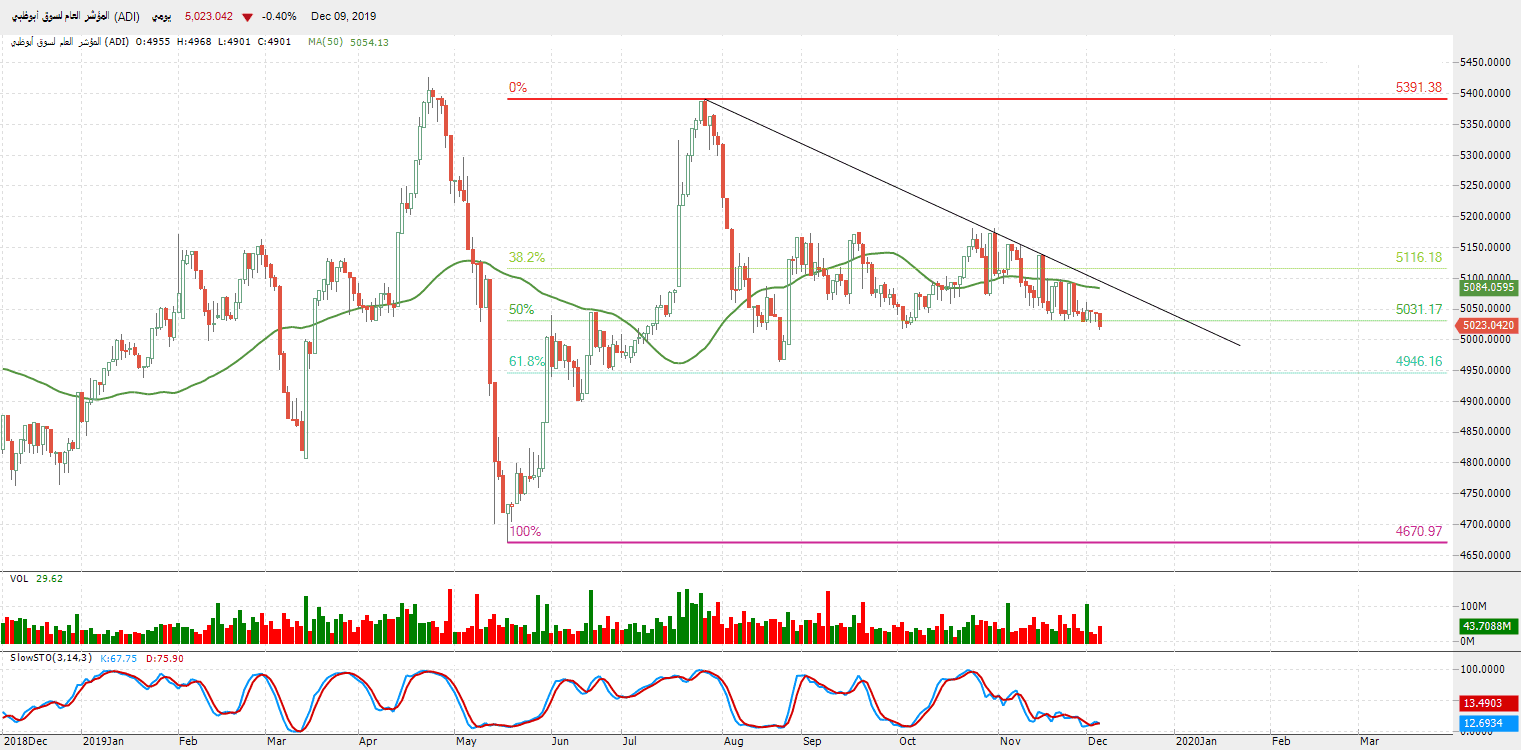Click the Fibonacci price 5391.38
The image size is (1521, 750).
(1419, 88)
